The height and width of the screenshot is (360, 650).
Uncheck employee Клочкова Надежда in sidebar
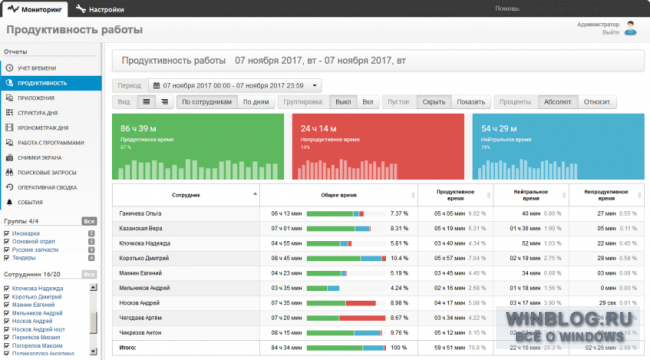[6, 288]
